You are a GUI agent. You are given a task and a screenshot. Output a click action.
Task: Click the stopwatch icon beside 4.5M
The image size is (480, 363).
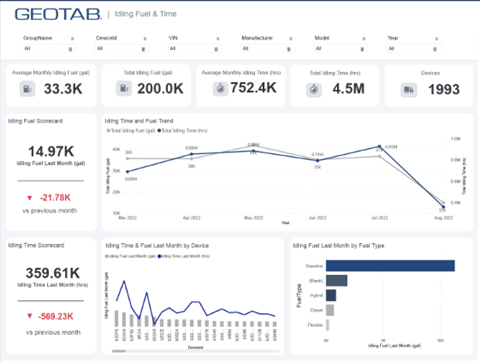pyautogui.click(x=314, y=89)
